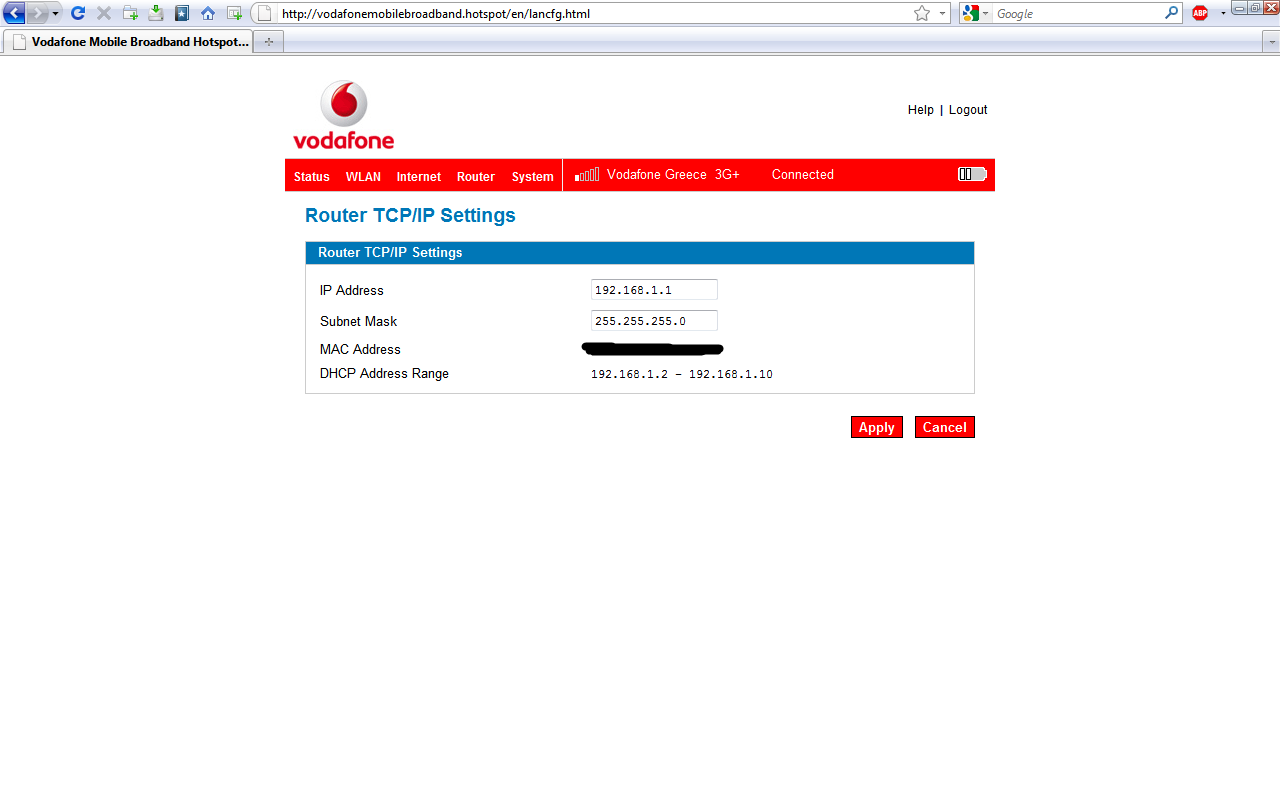Open downloads via the green arrow icon
Viewport: 1280px width, 800px height.
pos(156,14)
